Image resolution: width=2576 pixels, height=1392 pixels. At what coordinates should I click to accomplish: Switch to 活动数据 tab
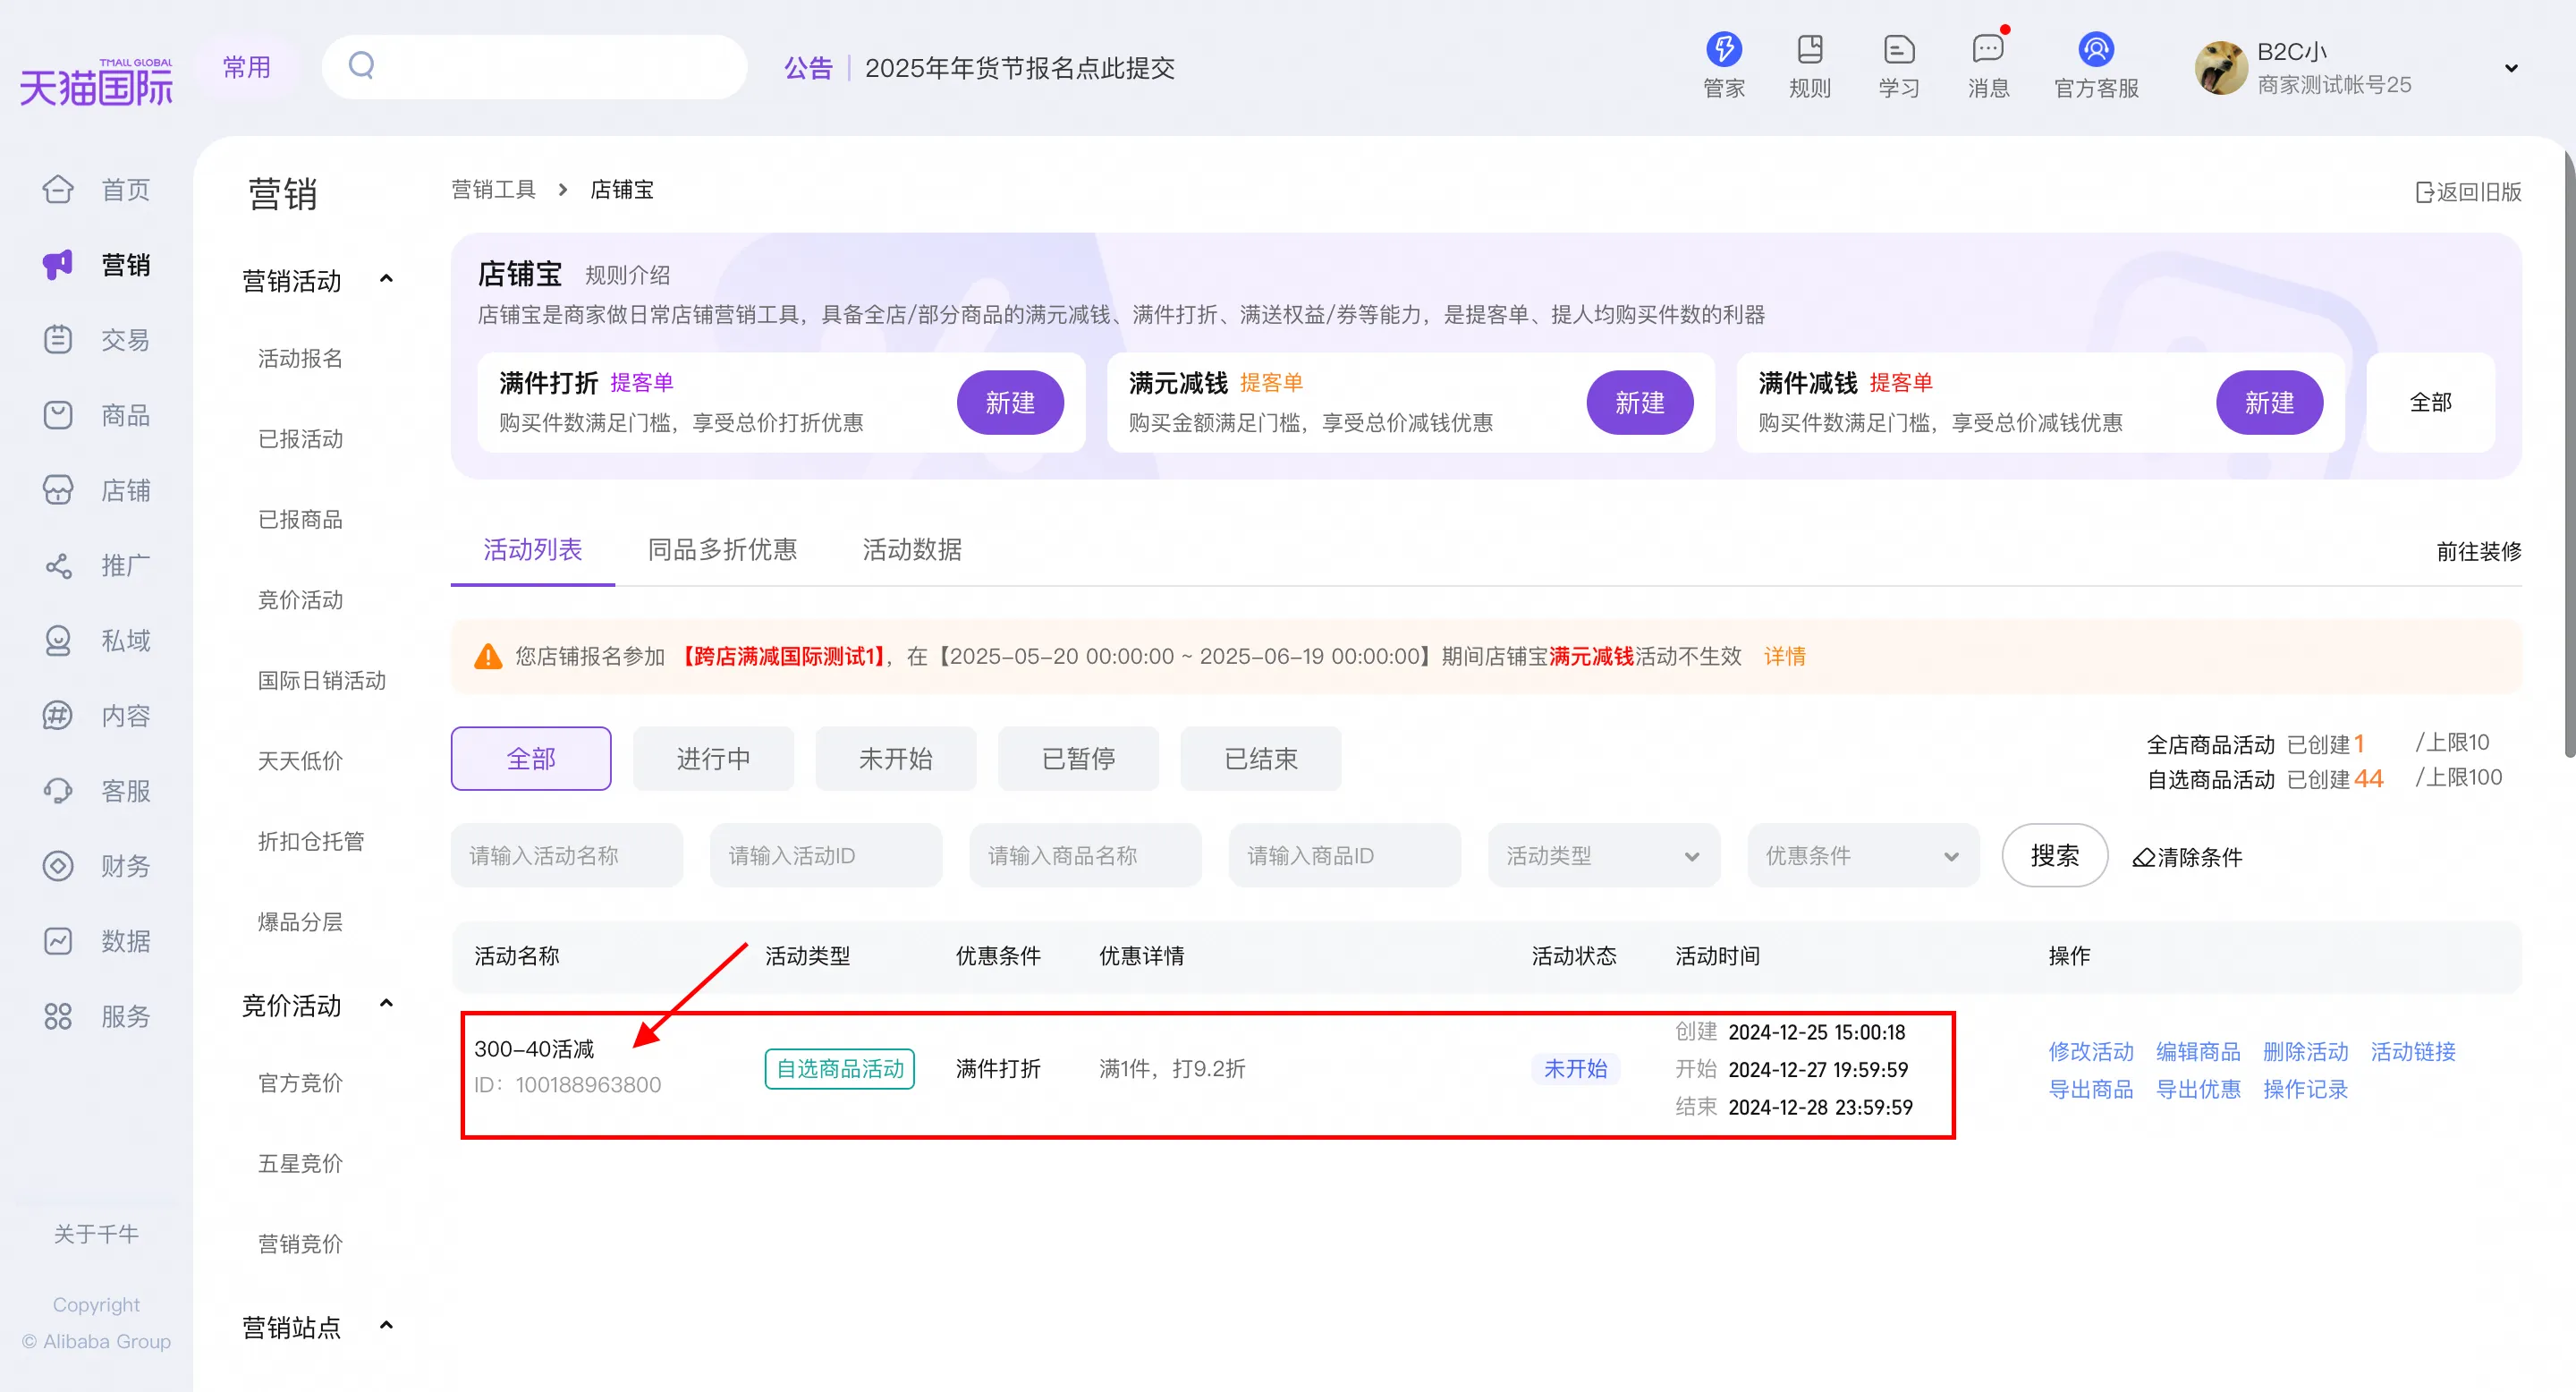tap(912, 549)
